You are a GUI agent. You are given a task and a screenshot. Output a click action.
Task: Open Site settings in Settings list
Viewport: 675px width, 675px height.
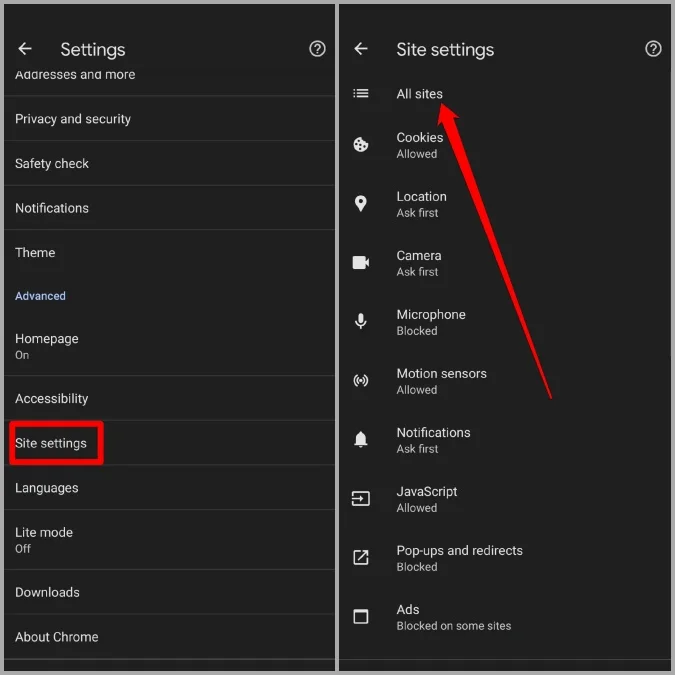tap(52, 443)
